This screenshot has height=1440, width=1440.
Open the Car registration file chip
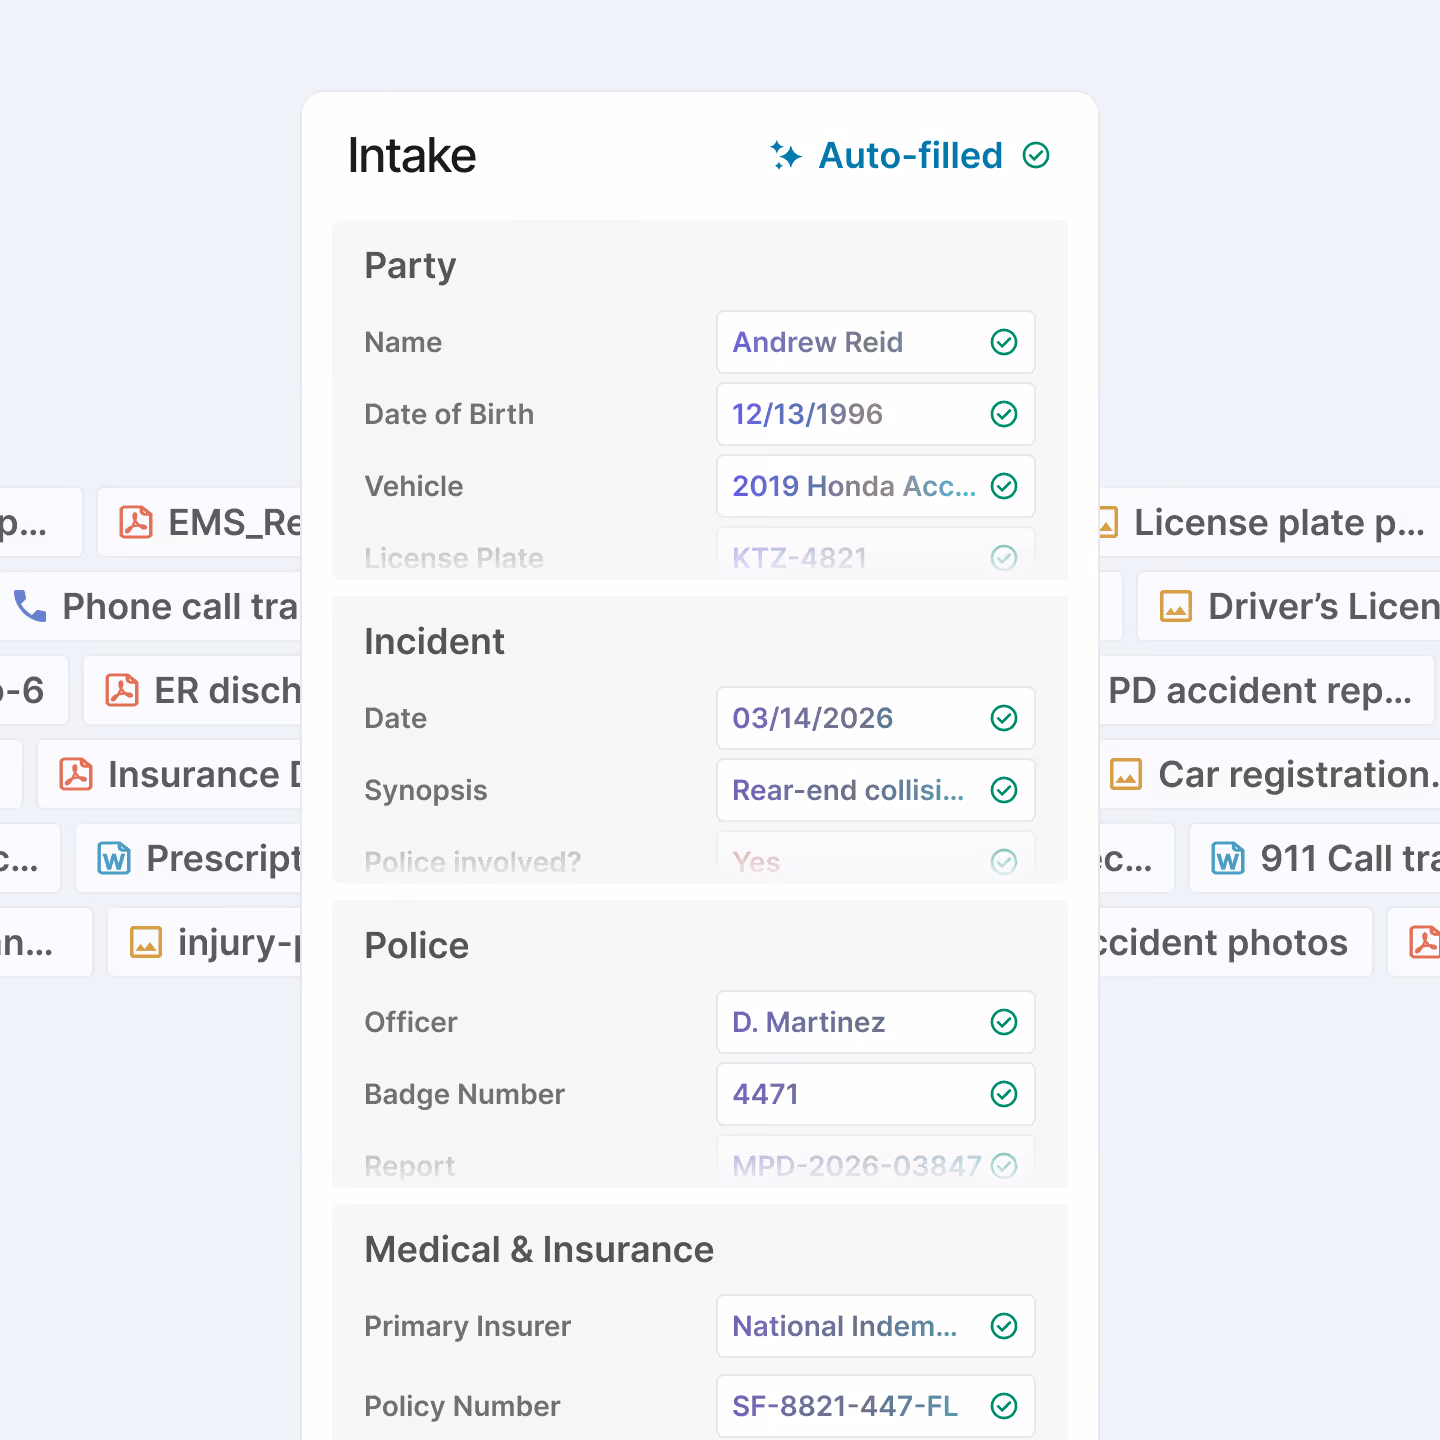click(x=1269, y=774)
